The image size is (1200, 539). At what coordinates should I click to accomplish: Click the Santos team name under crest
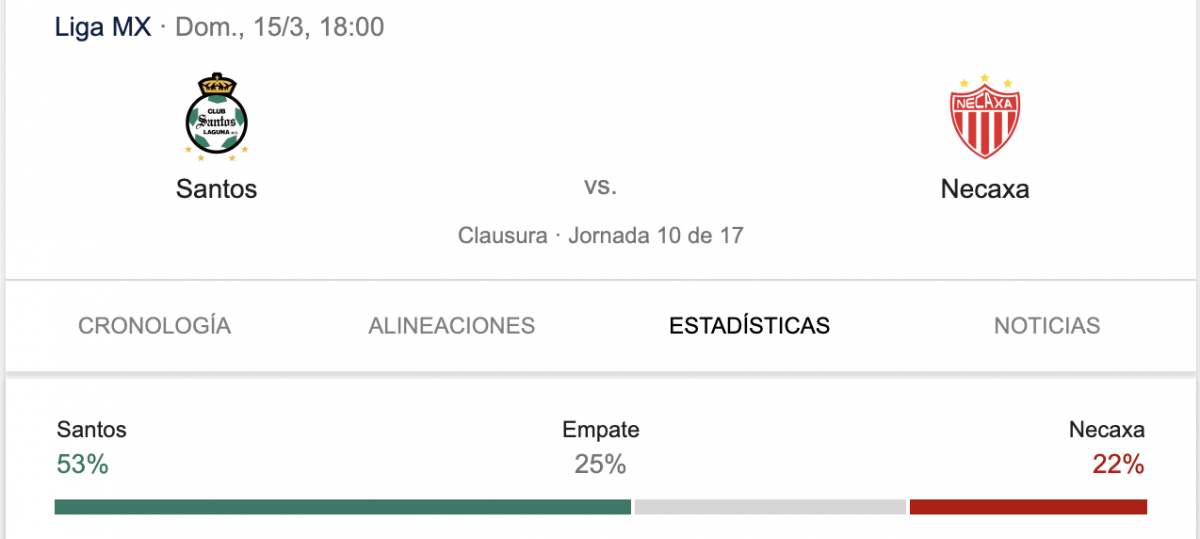(x=217, y=188)
